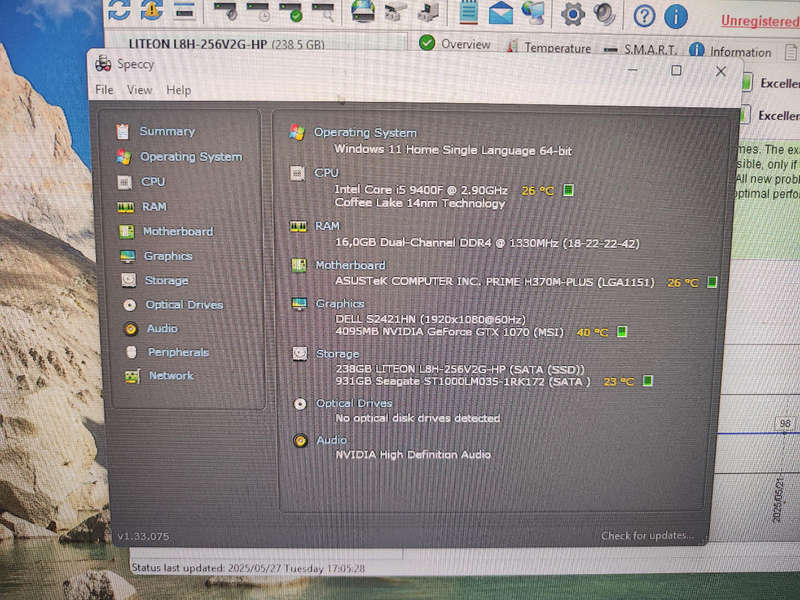This screenshot has height=600, width=800.
Task: Open Peripherals in the Speccy sidebar
Action: point(178,353)
